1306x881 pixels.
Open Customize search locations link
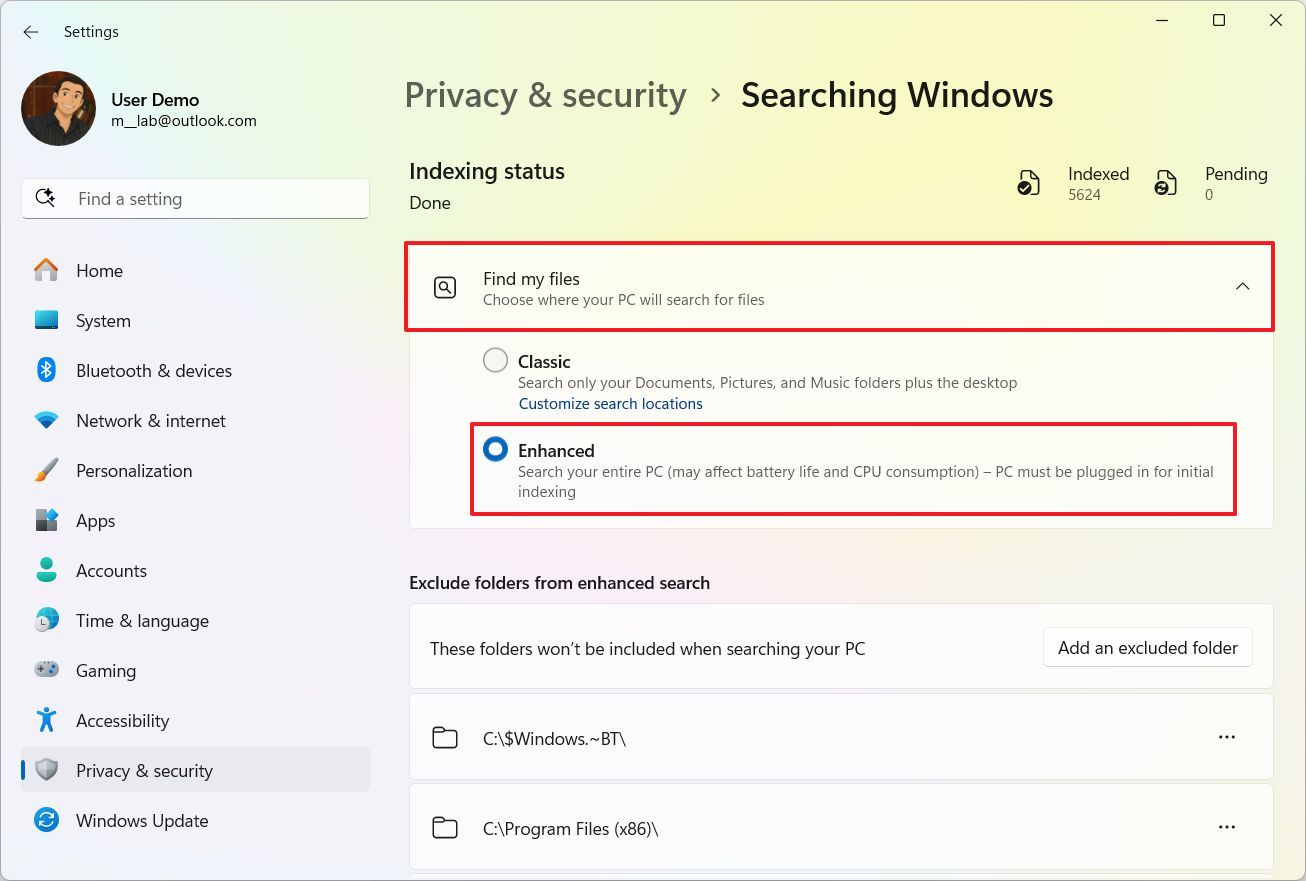click(x=611, y=403)
